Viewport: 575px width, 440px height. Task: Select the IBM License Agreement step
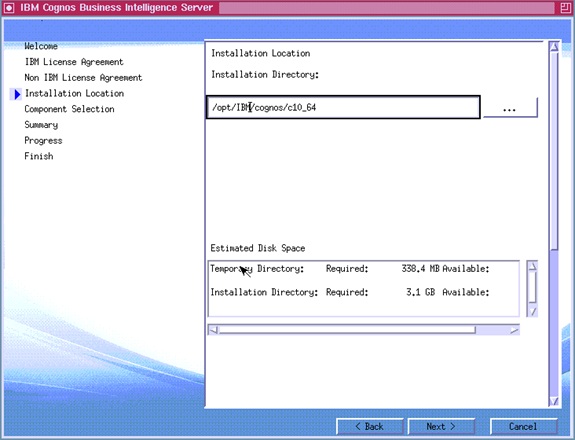(x=74, y=62)
